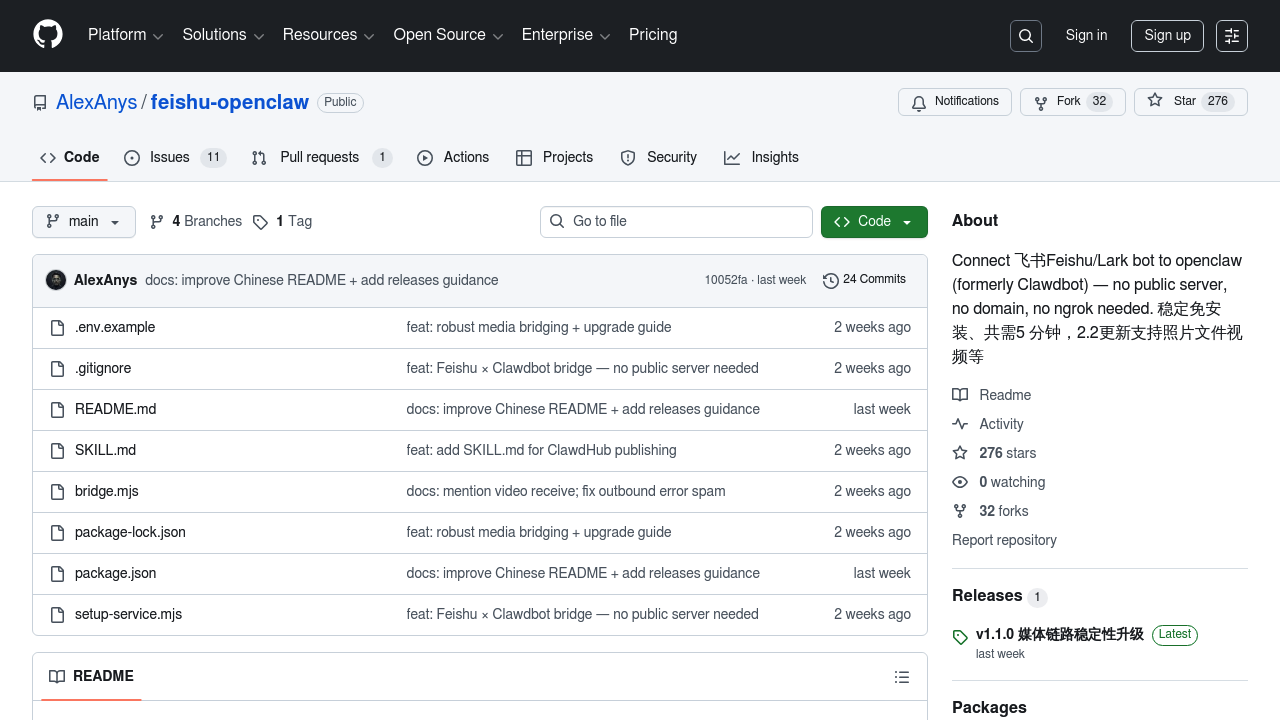
Task: Expand the Platform menu in header
Action: click(125, 35)
